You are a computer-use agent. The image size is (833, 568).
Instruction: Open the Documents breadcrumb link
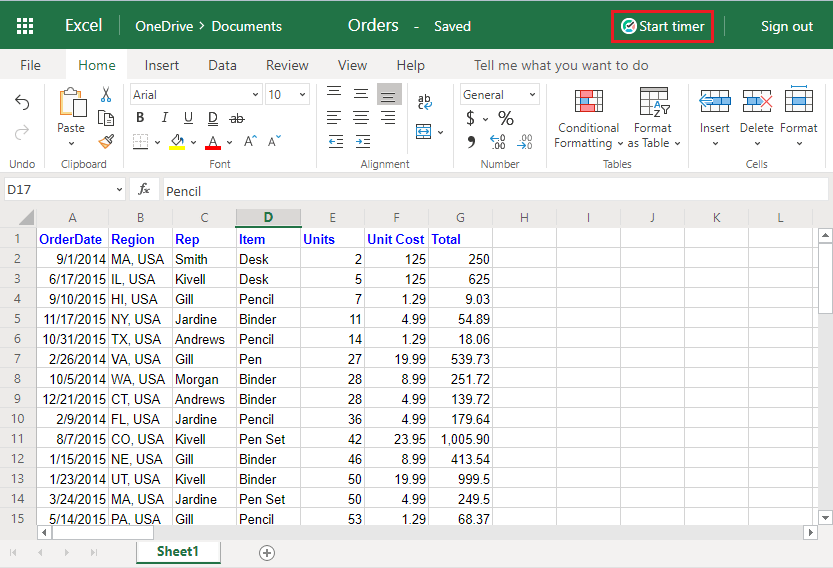point(246,27)
